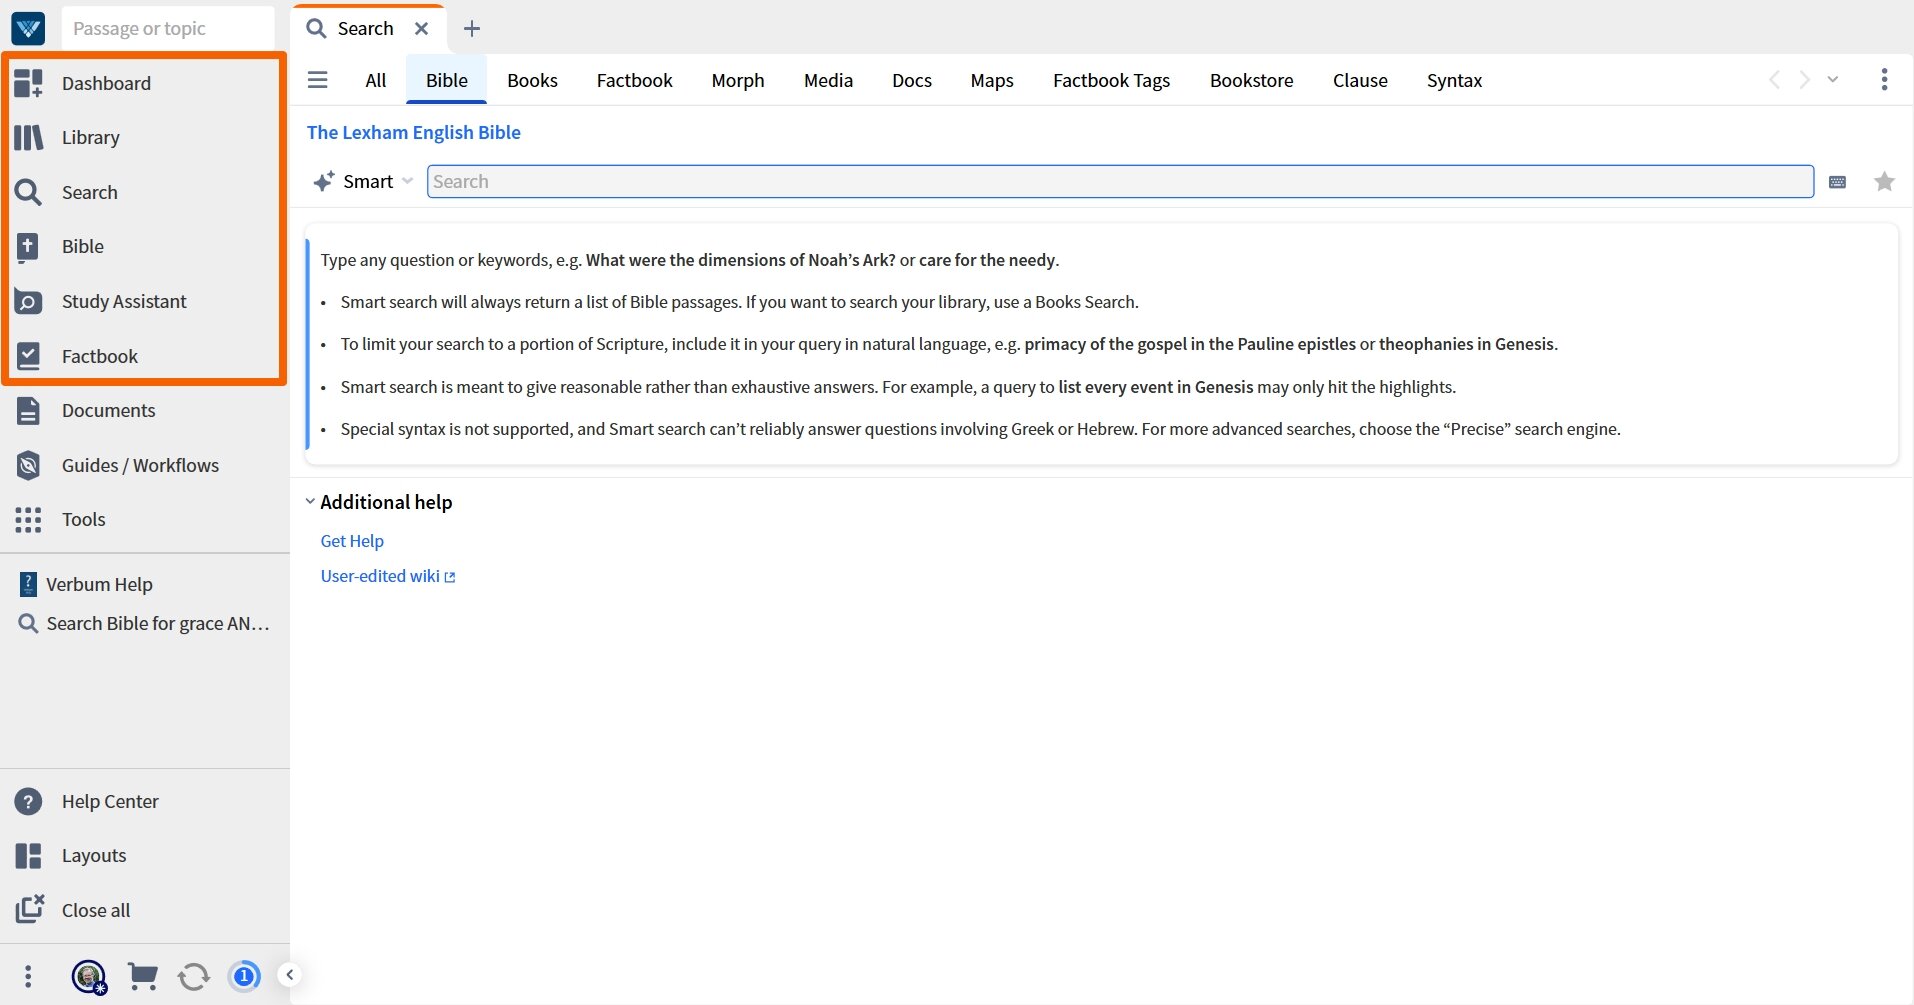Switch to the Clause tab
The image size is (1914, 1005).
pyautogui.click(x=1360, y=81)
